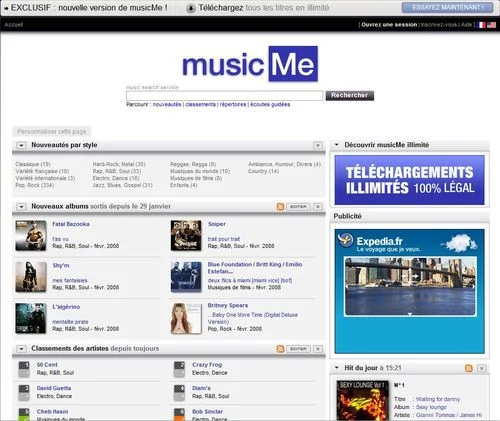500x421 pixels.
Task: Select Hard-Rock, Metal (30) style
Action: [x=119, y=164]
